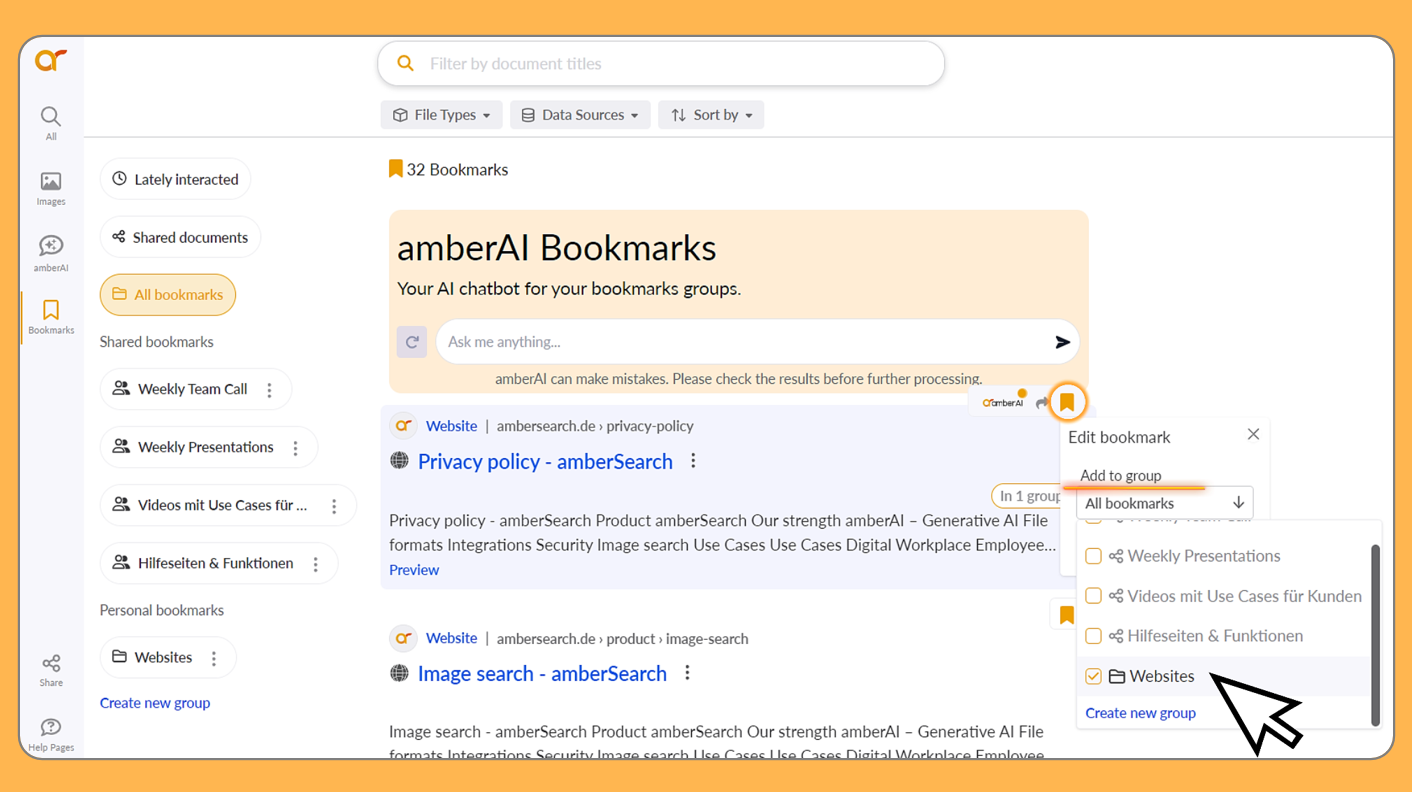This screenshot has height=792, width=1412.
Task: Select the Shared documents filter
Action: (x=180, y=237)
